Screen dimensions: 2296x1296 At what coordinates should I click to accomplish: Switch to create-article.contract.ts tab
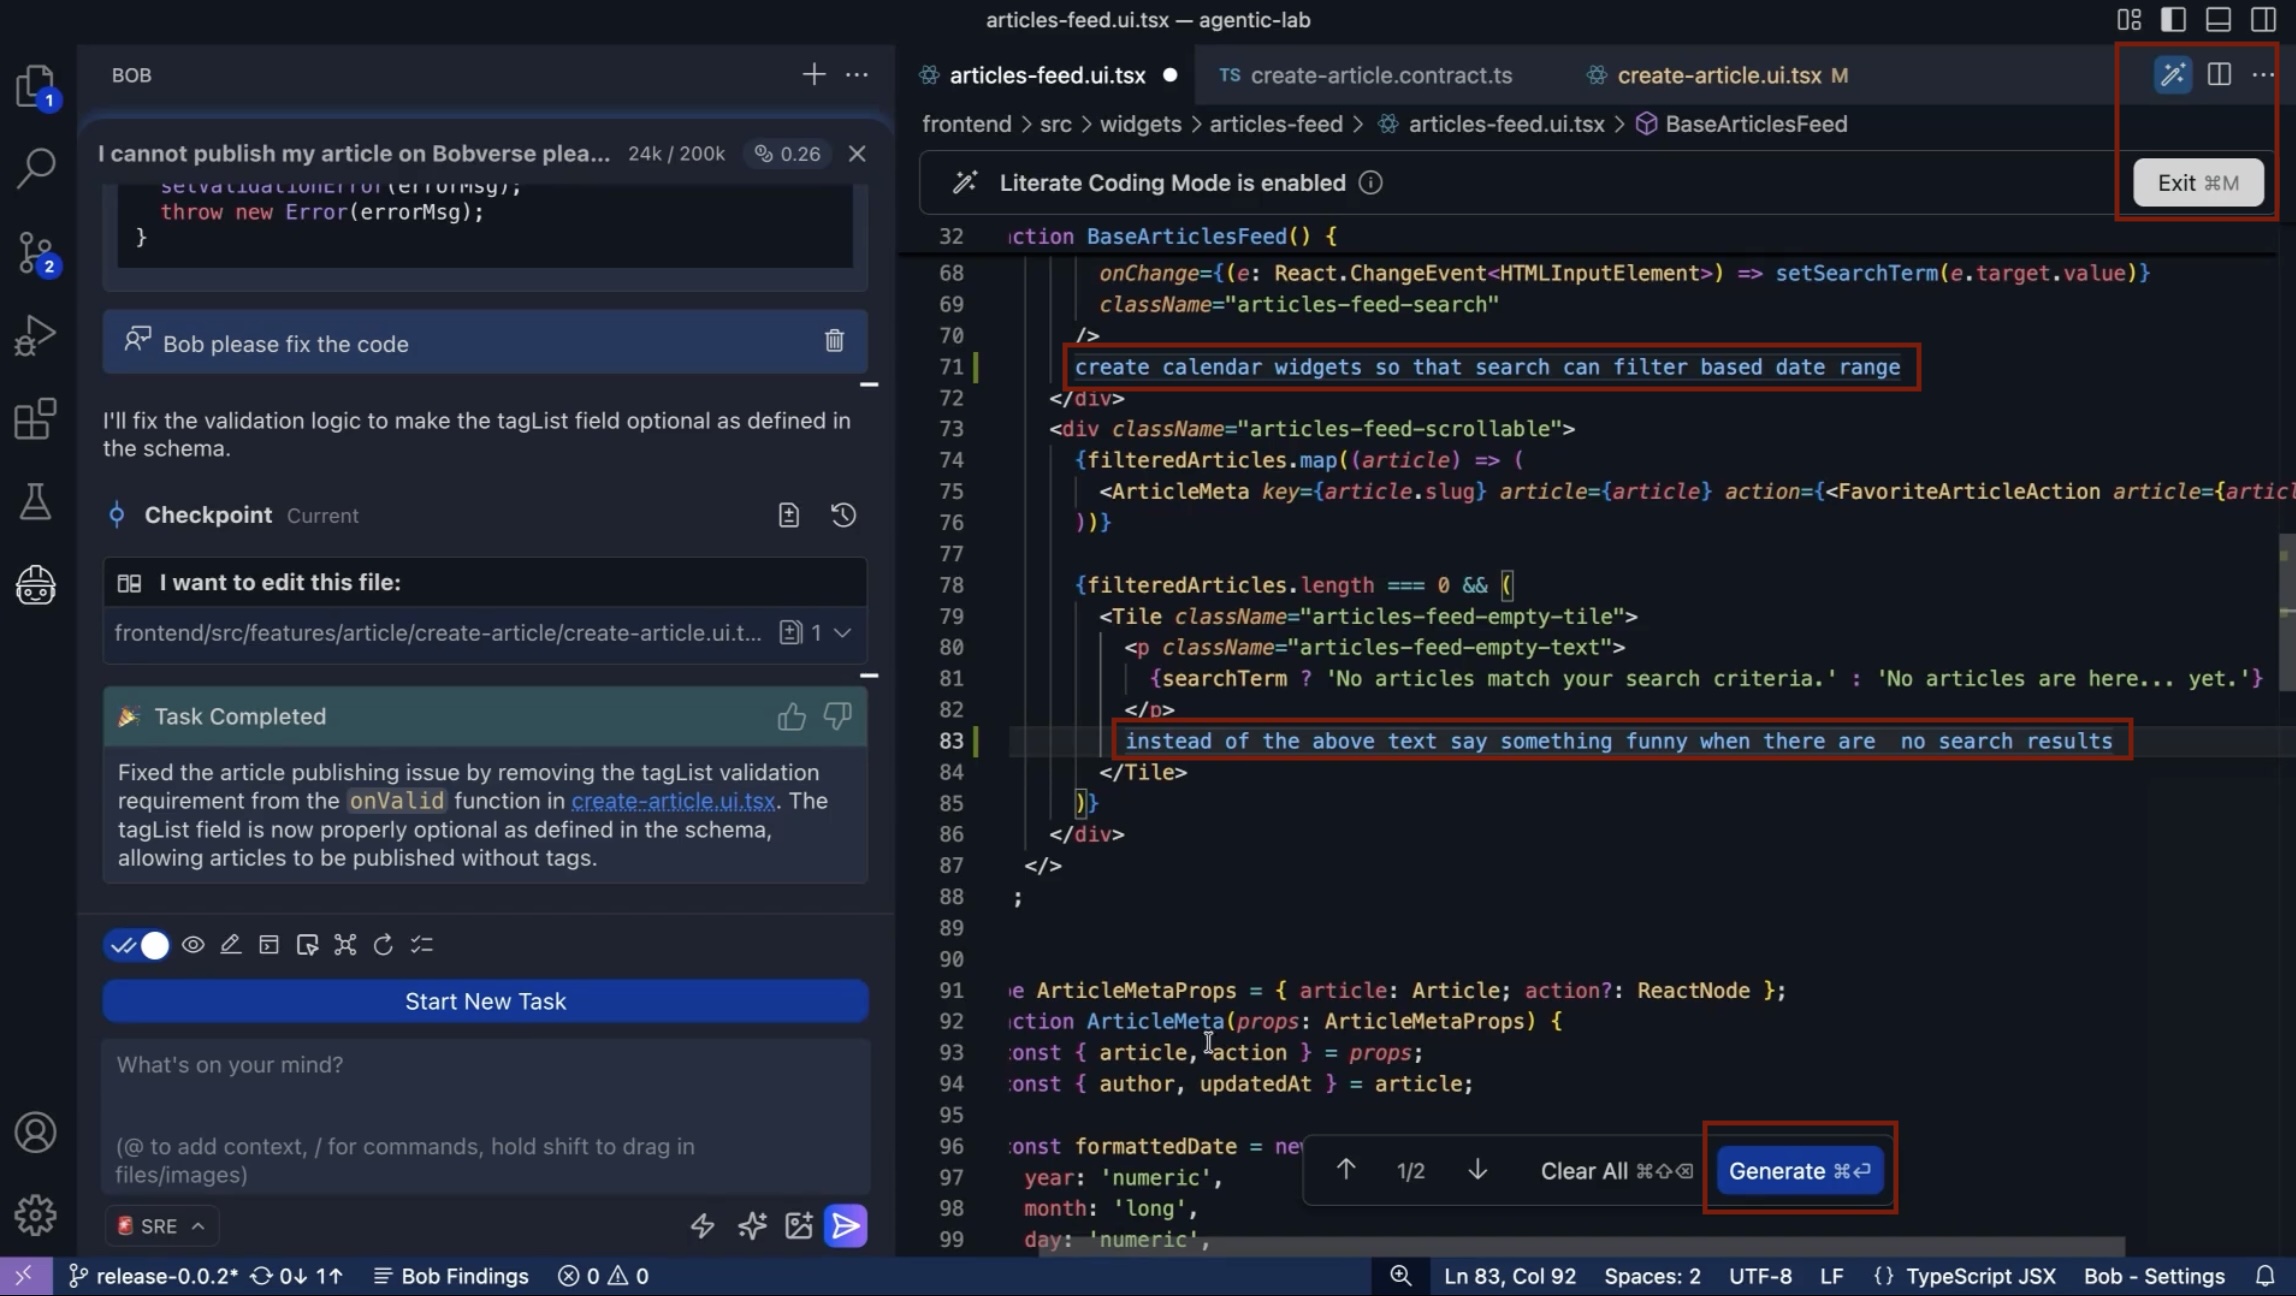coord(1380,75)
